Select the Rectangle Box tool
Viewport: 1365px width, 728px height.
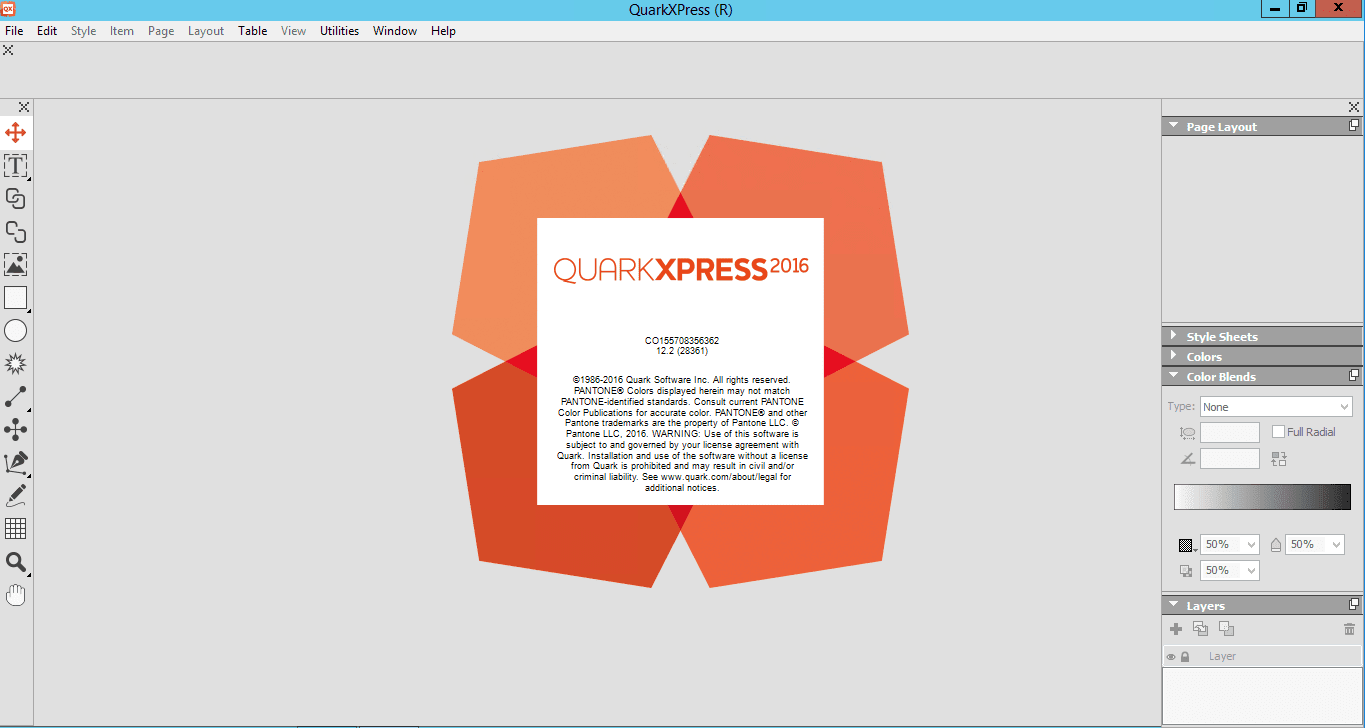tap(15, 297)
